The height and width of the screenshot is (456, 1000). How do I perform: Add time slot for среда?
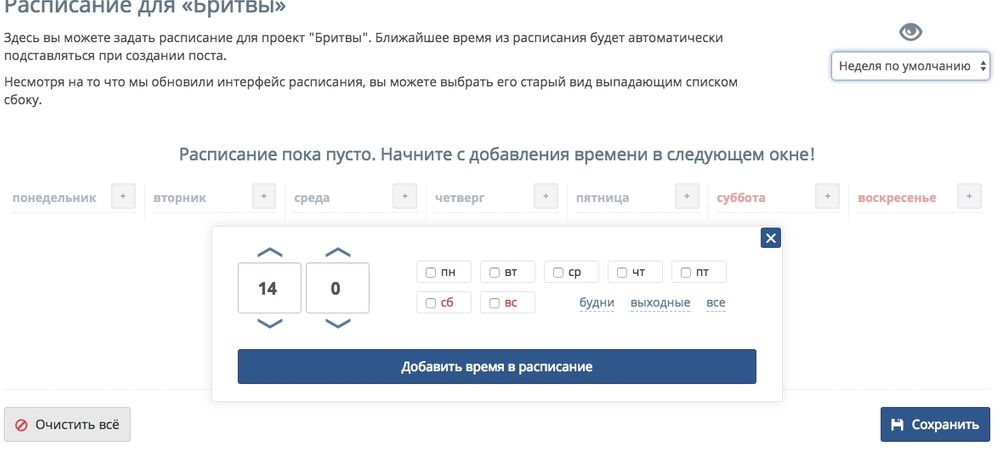coord(405,196)
